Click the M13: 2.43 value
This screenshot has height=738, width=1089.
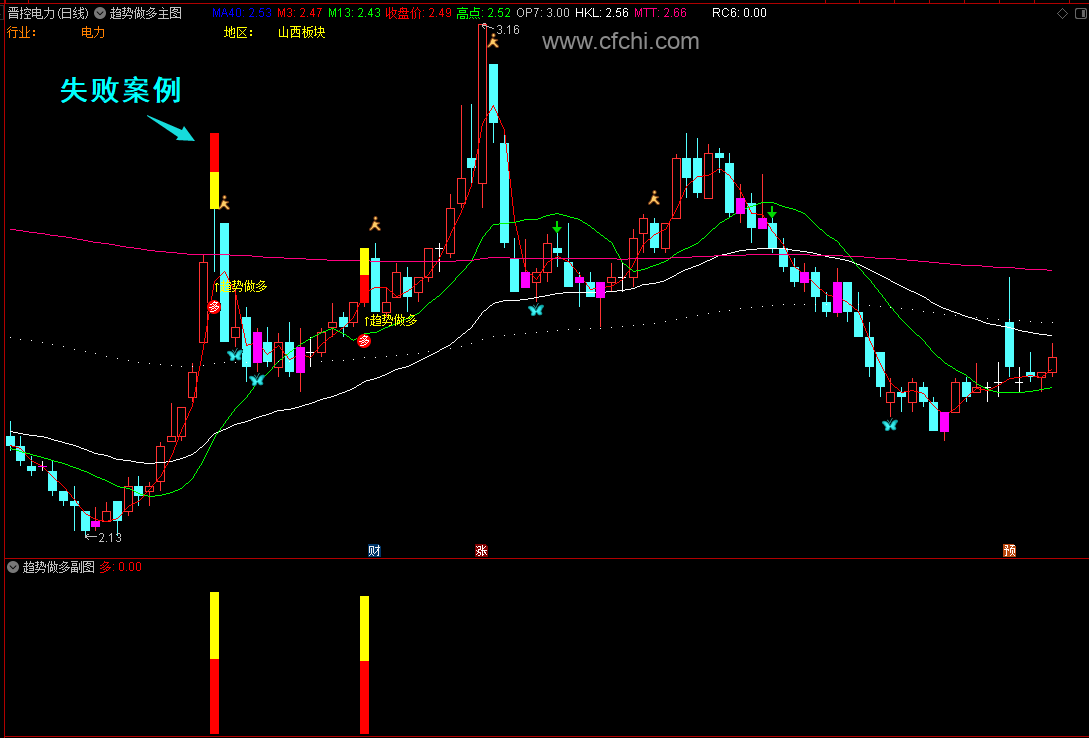(354, 13)
